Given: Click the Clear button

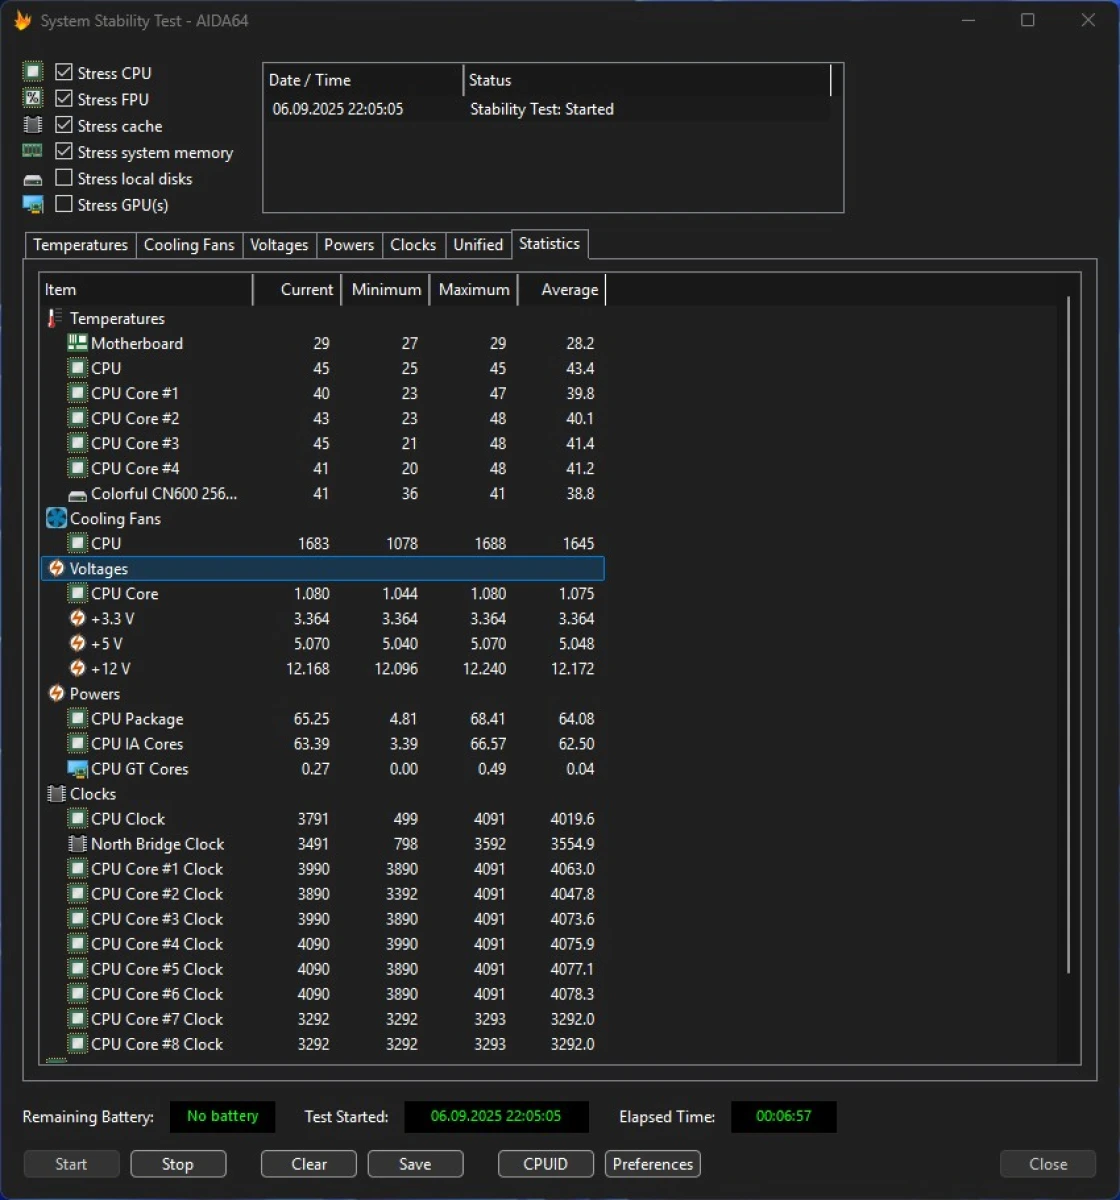Looking at the screenshot, I should pyautogui.click(x=309, y=1164).
